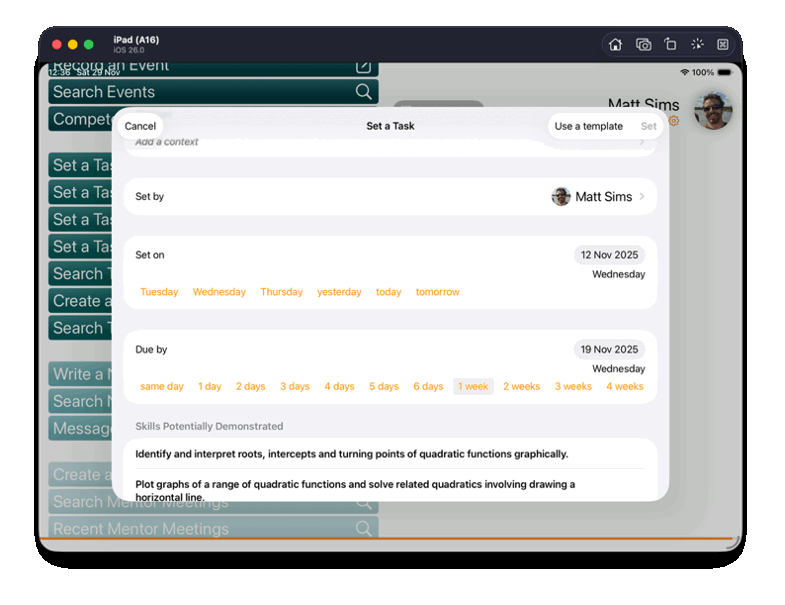785x605 pixels.
Task: Select yesterday for Set on
Action: tap(339, 292)
